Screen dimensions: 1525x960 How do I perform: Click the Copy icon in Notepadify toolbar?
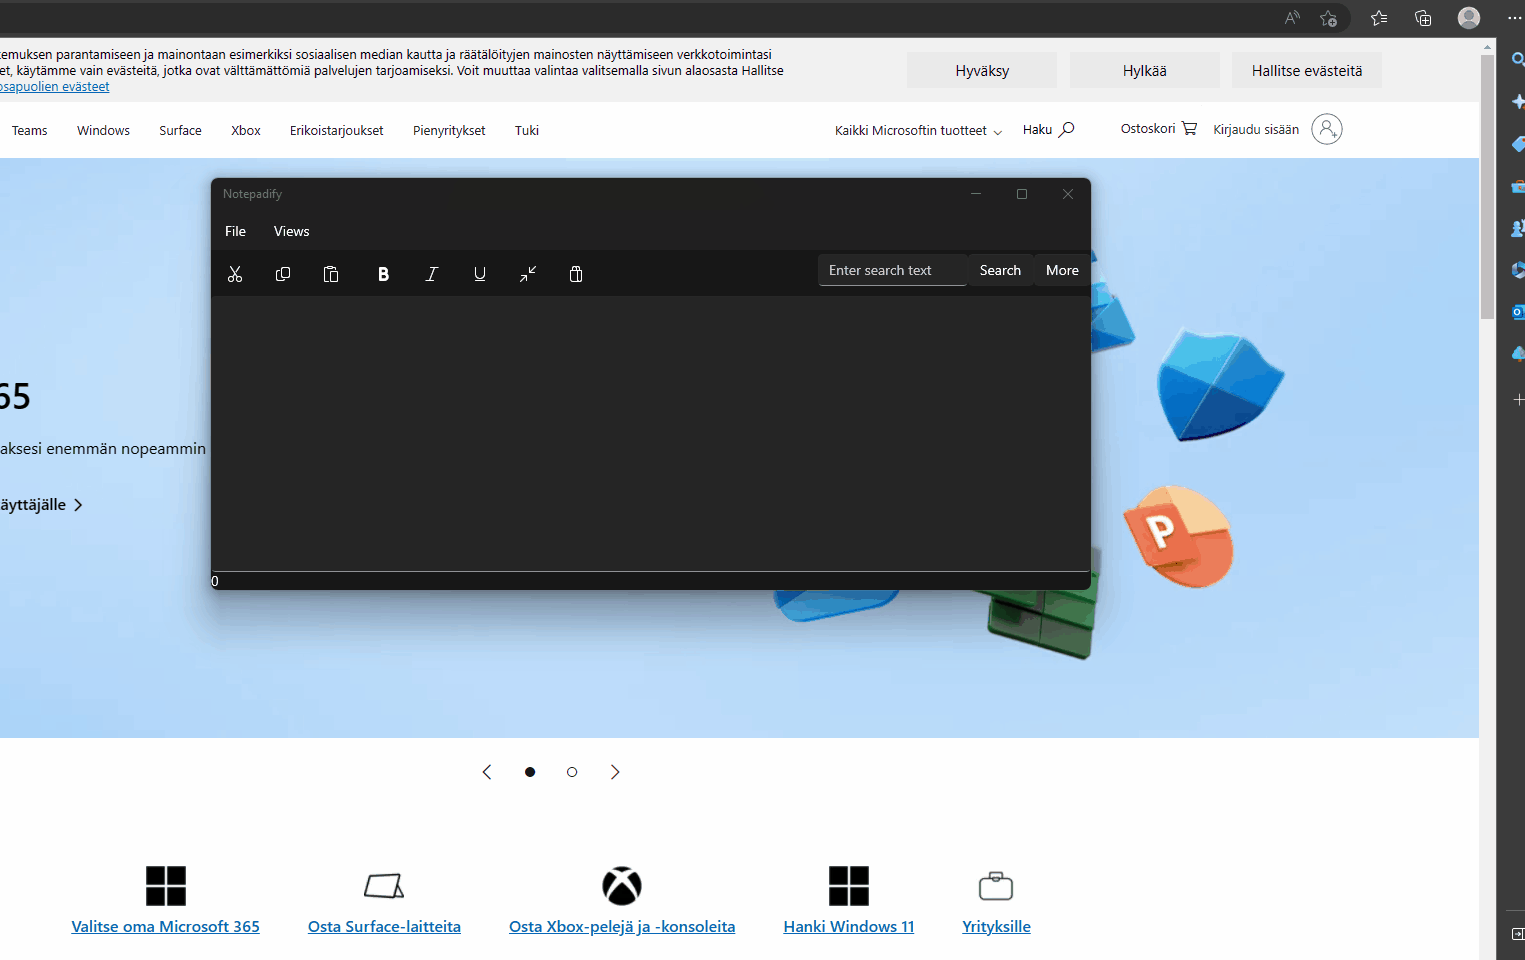tap(283, 274)
